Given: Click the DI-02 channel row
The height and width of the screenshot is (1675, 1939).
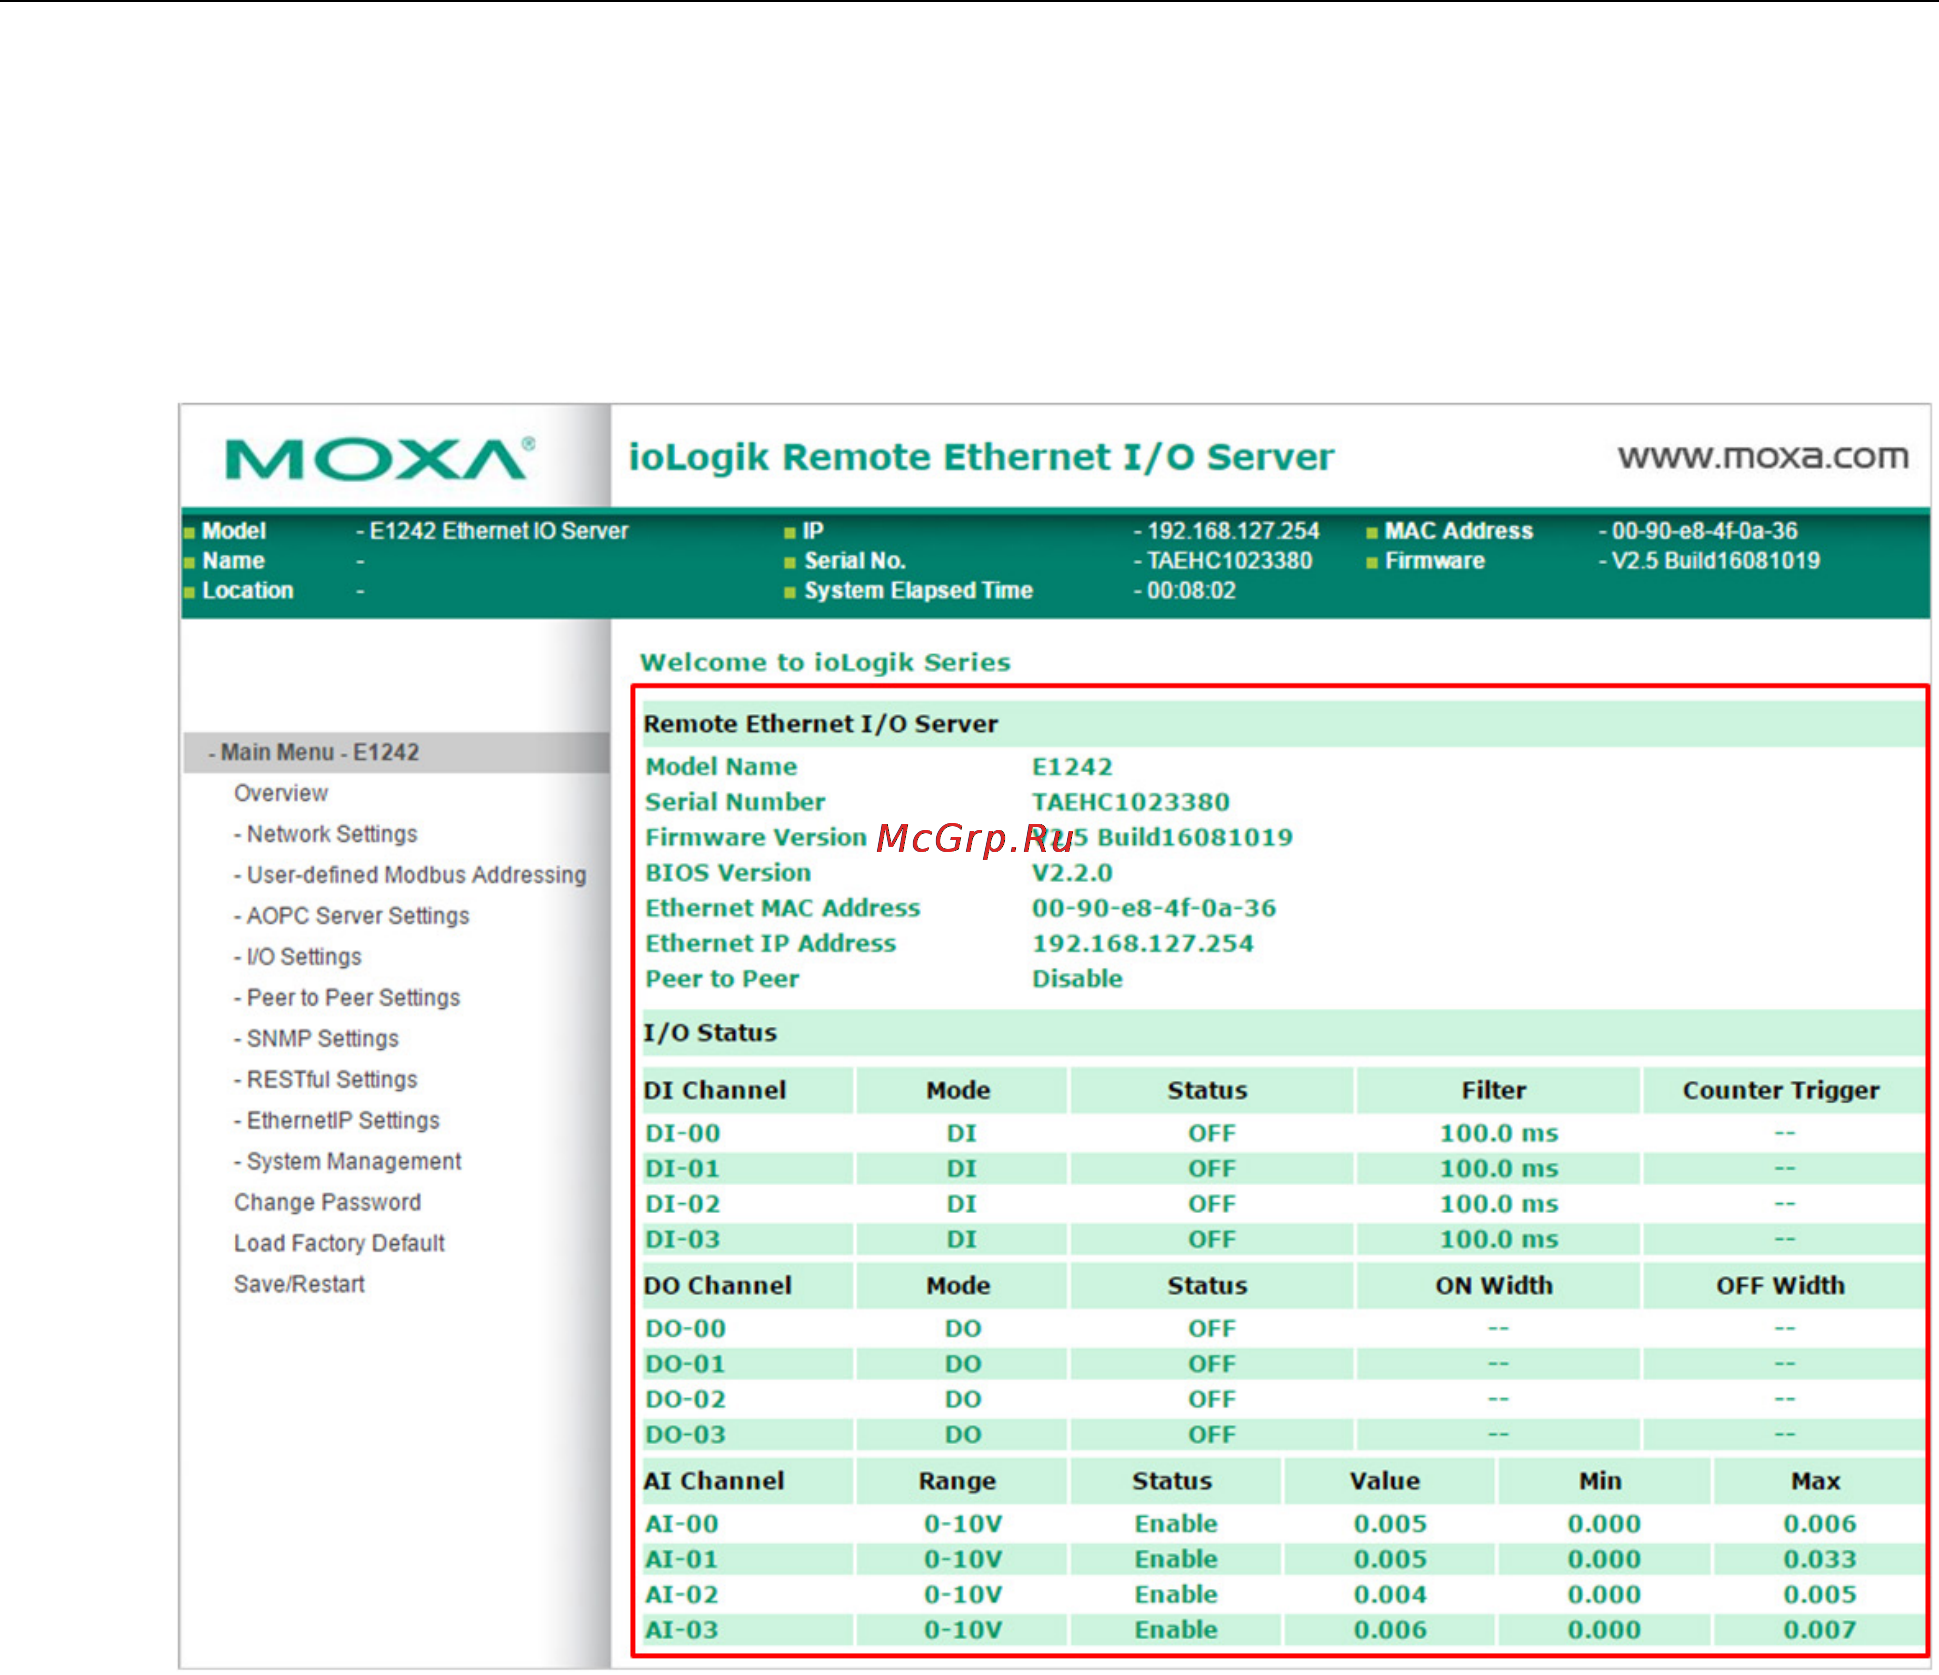Looking at the screenshot, I should 1283,1204.
